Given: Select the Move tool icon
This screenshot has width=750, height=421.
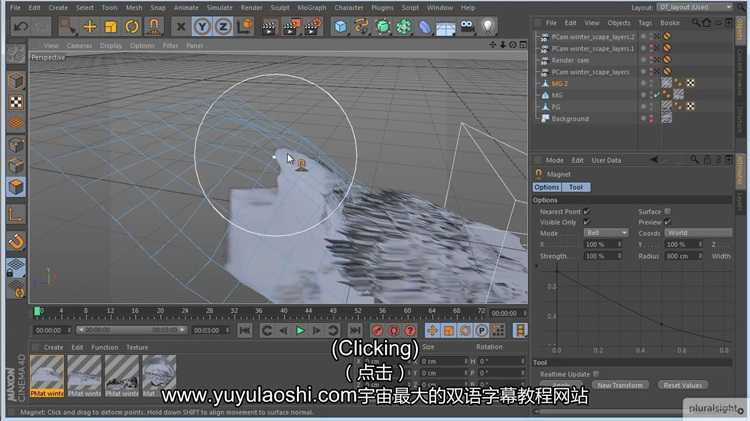Looking at the screenshot, I should [x=90, y=26].
